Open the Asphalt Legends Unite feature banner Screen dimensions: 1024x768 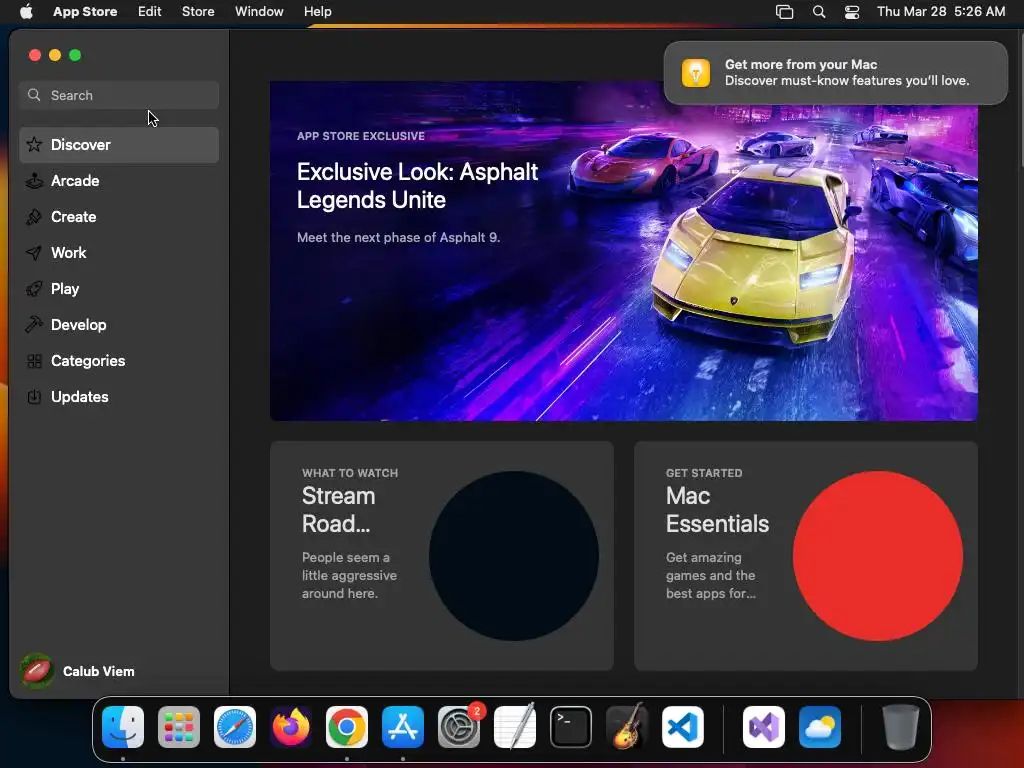(x=624, y=251)
